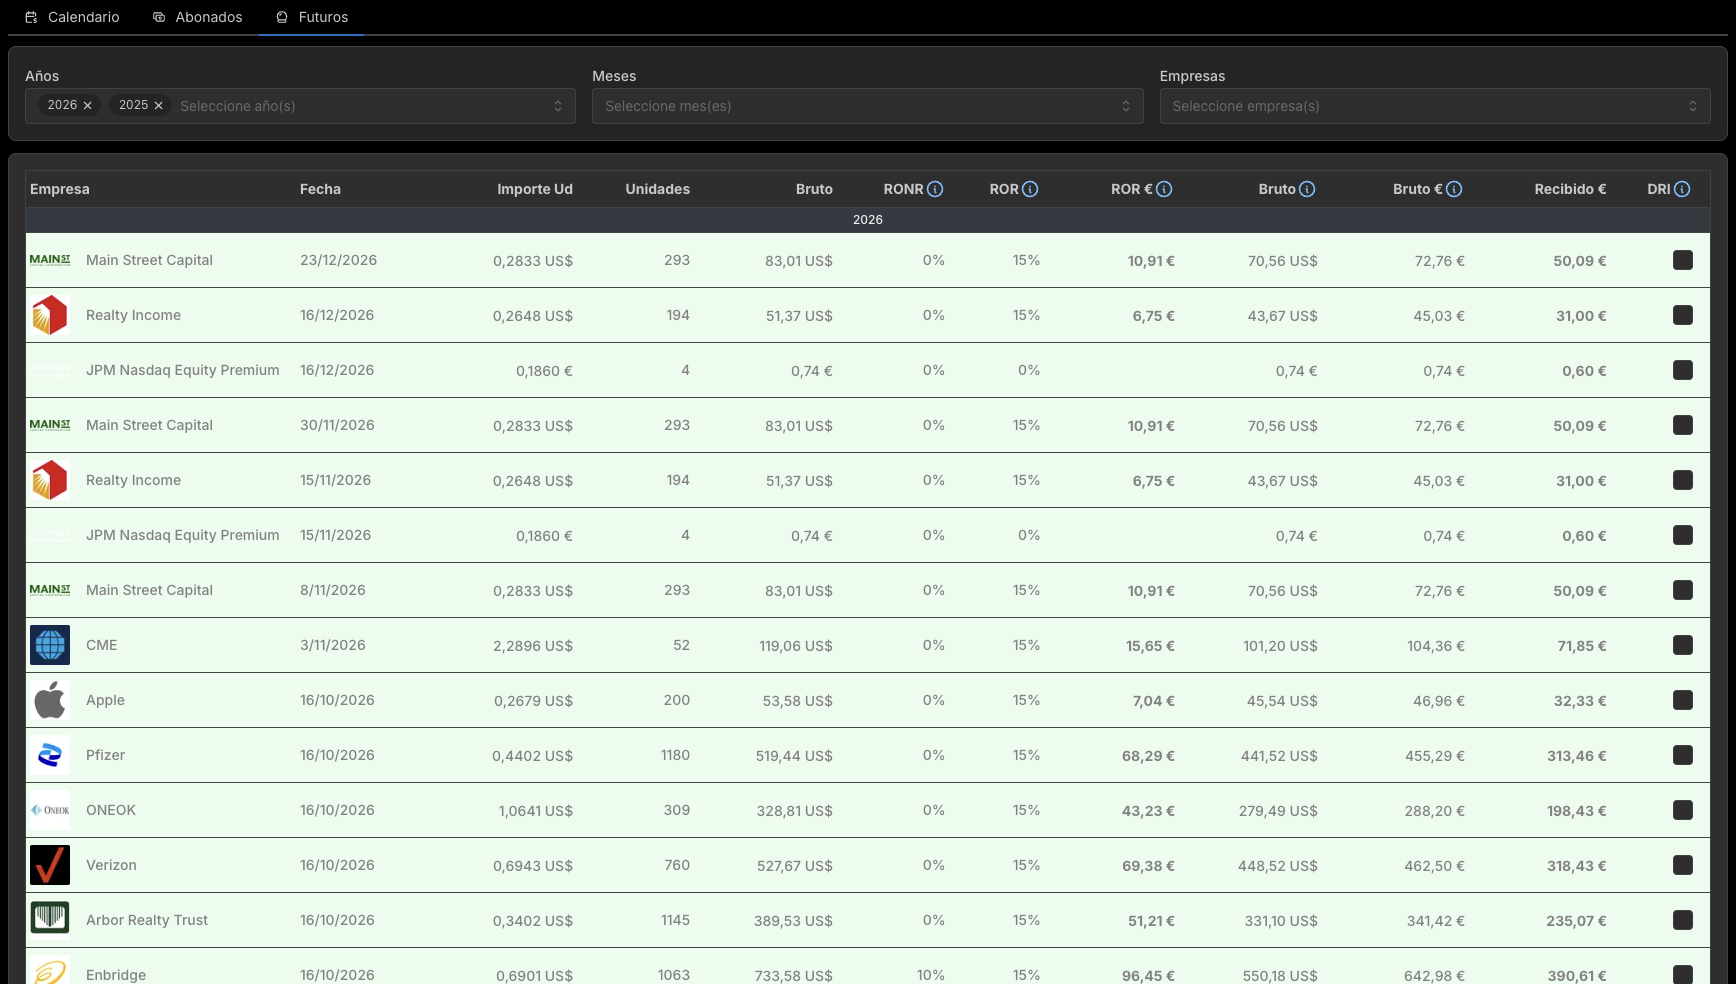Screen dimensions: 1736x984
Task: Toggle DRI checkbox for Pfizer row
Action: click(1683, 755)
